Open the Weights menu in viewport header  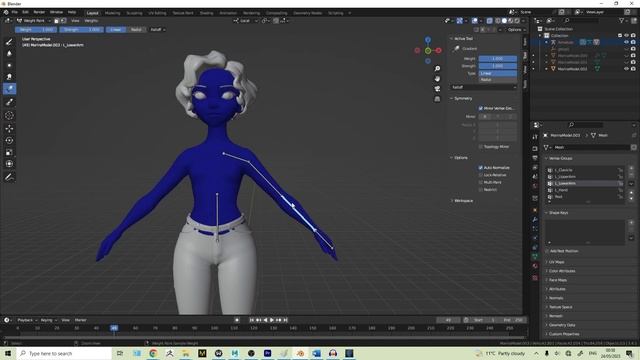[91, 20]
